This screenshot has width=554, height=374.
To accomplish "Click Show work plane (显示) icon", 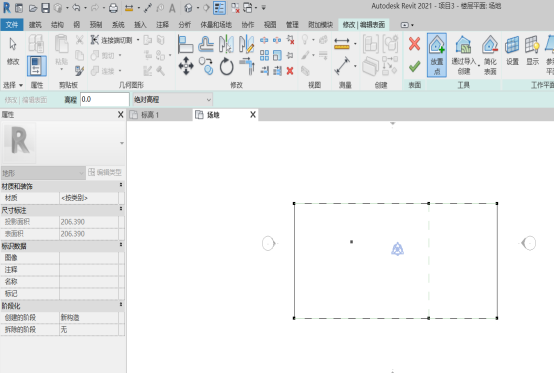I will pos(532,51).
